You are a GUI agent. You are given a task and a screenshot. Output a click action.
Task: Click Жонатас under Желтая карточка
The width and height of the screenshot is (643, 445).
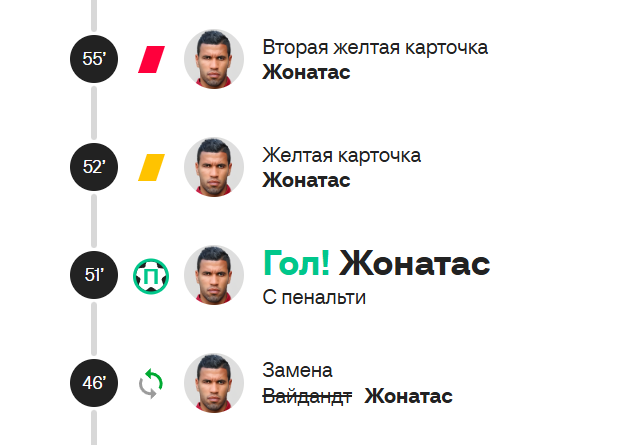306,180
